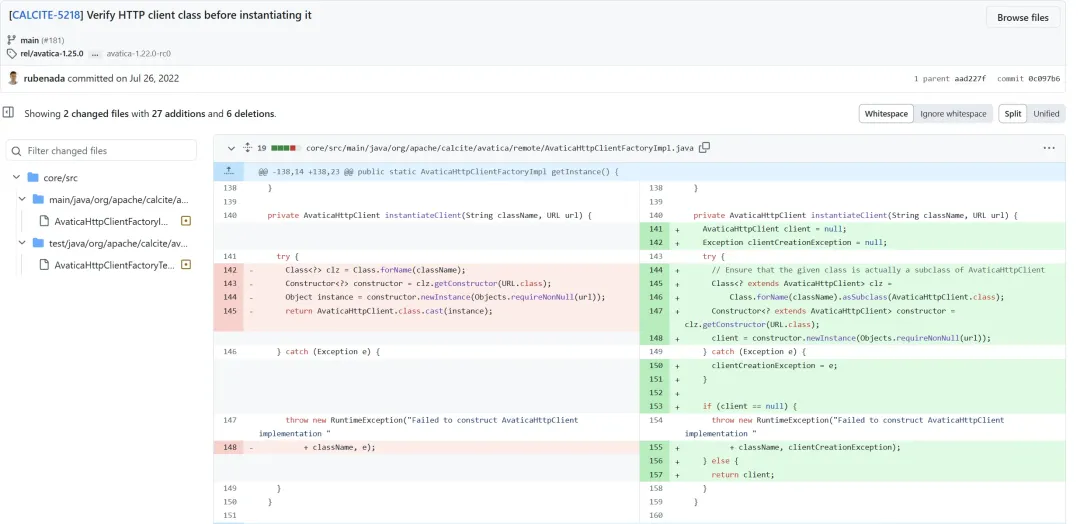Select Ignore whitespace option
The image size is (1080, 524).
tap(953, 114)
